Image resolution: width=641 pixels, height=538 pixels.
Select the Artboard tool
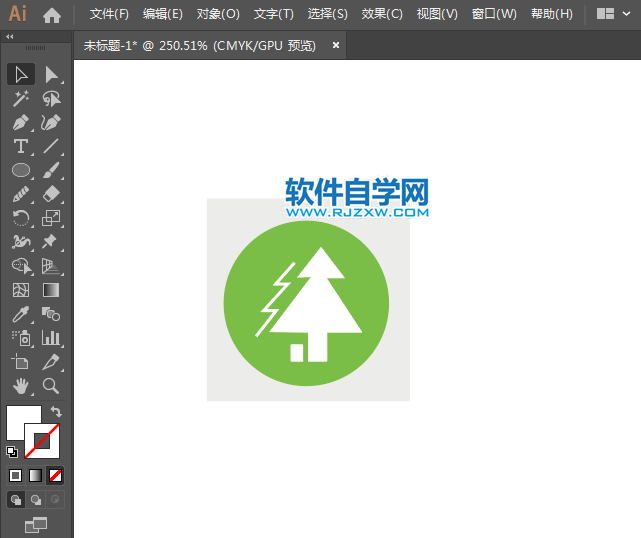(21, 362)
